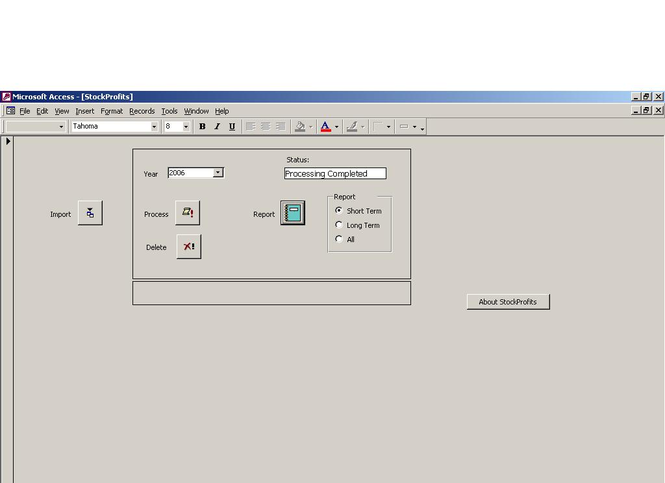
Task: Click the Status: label
Action: tap(298, 160)
